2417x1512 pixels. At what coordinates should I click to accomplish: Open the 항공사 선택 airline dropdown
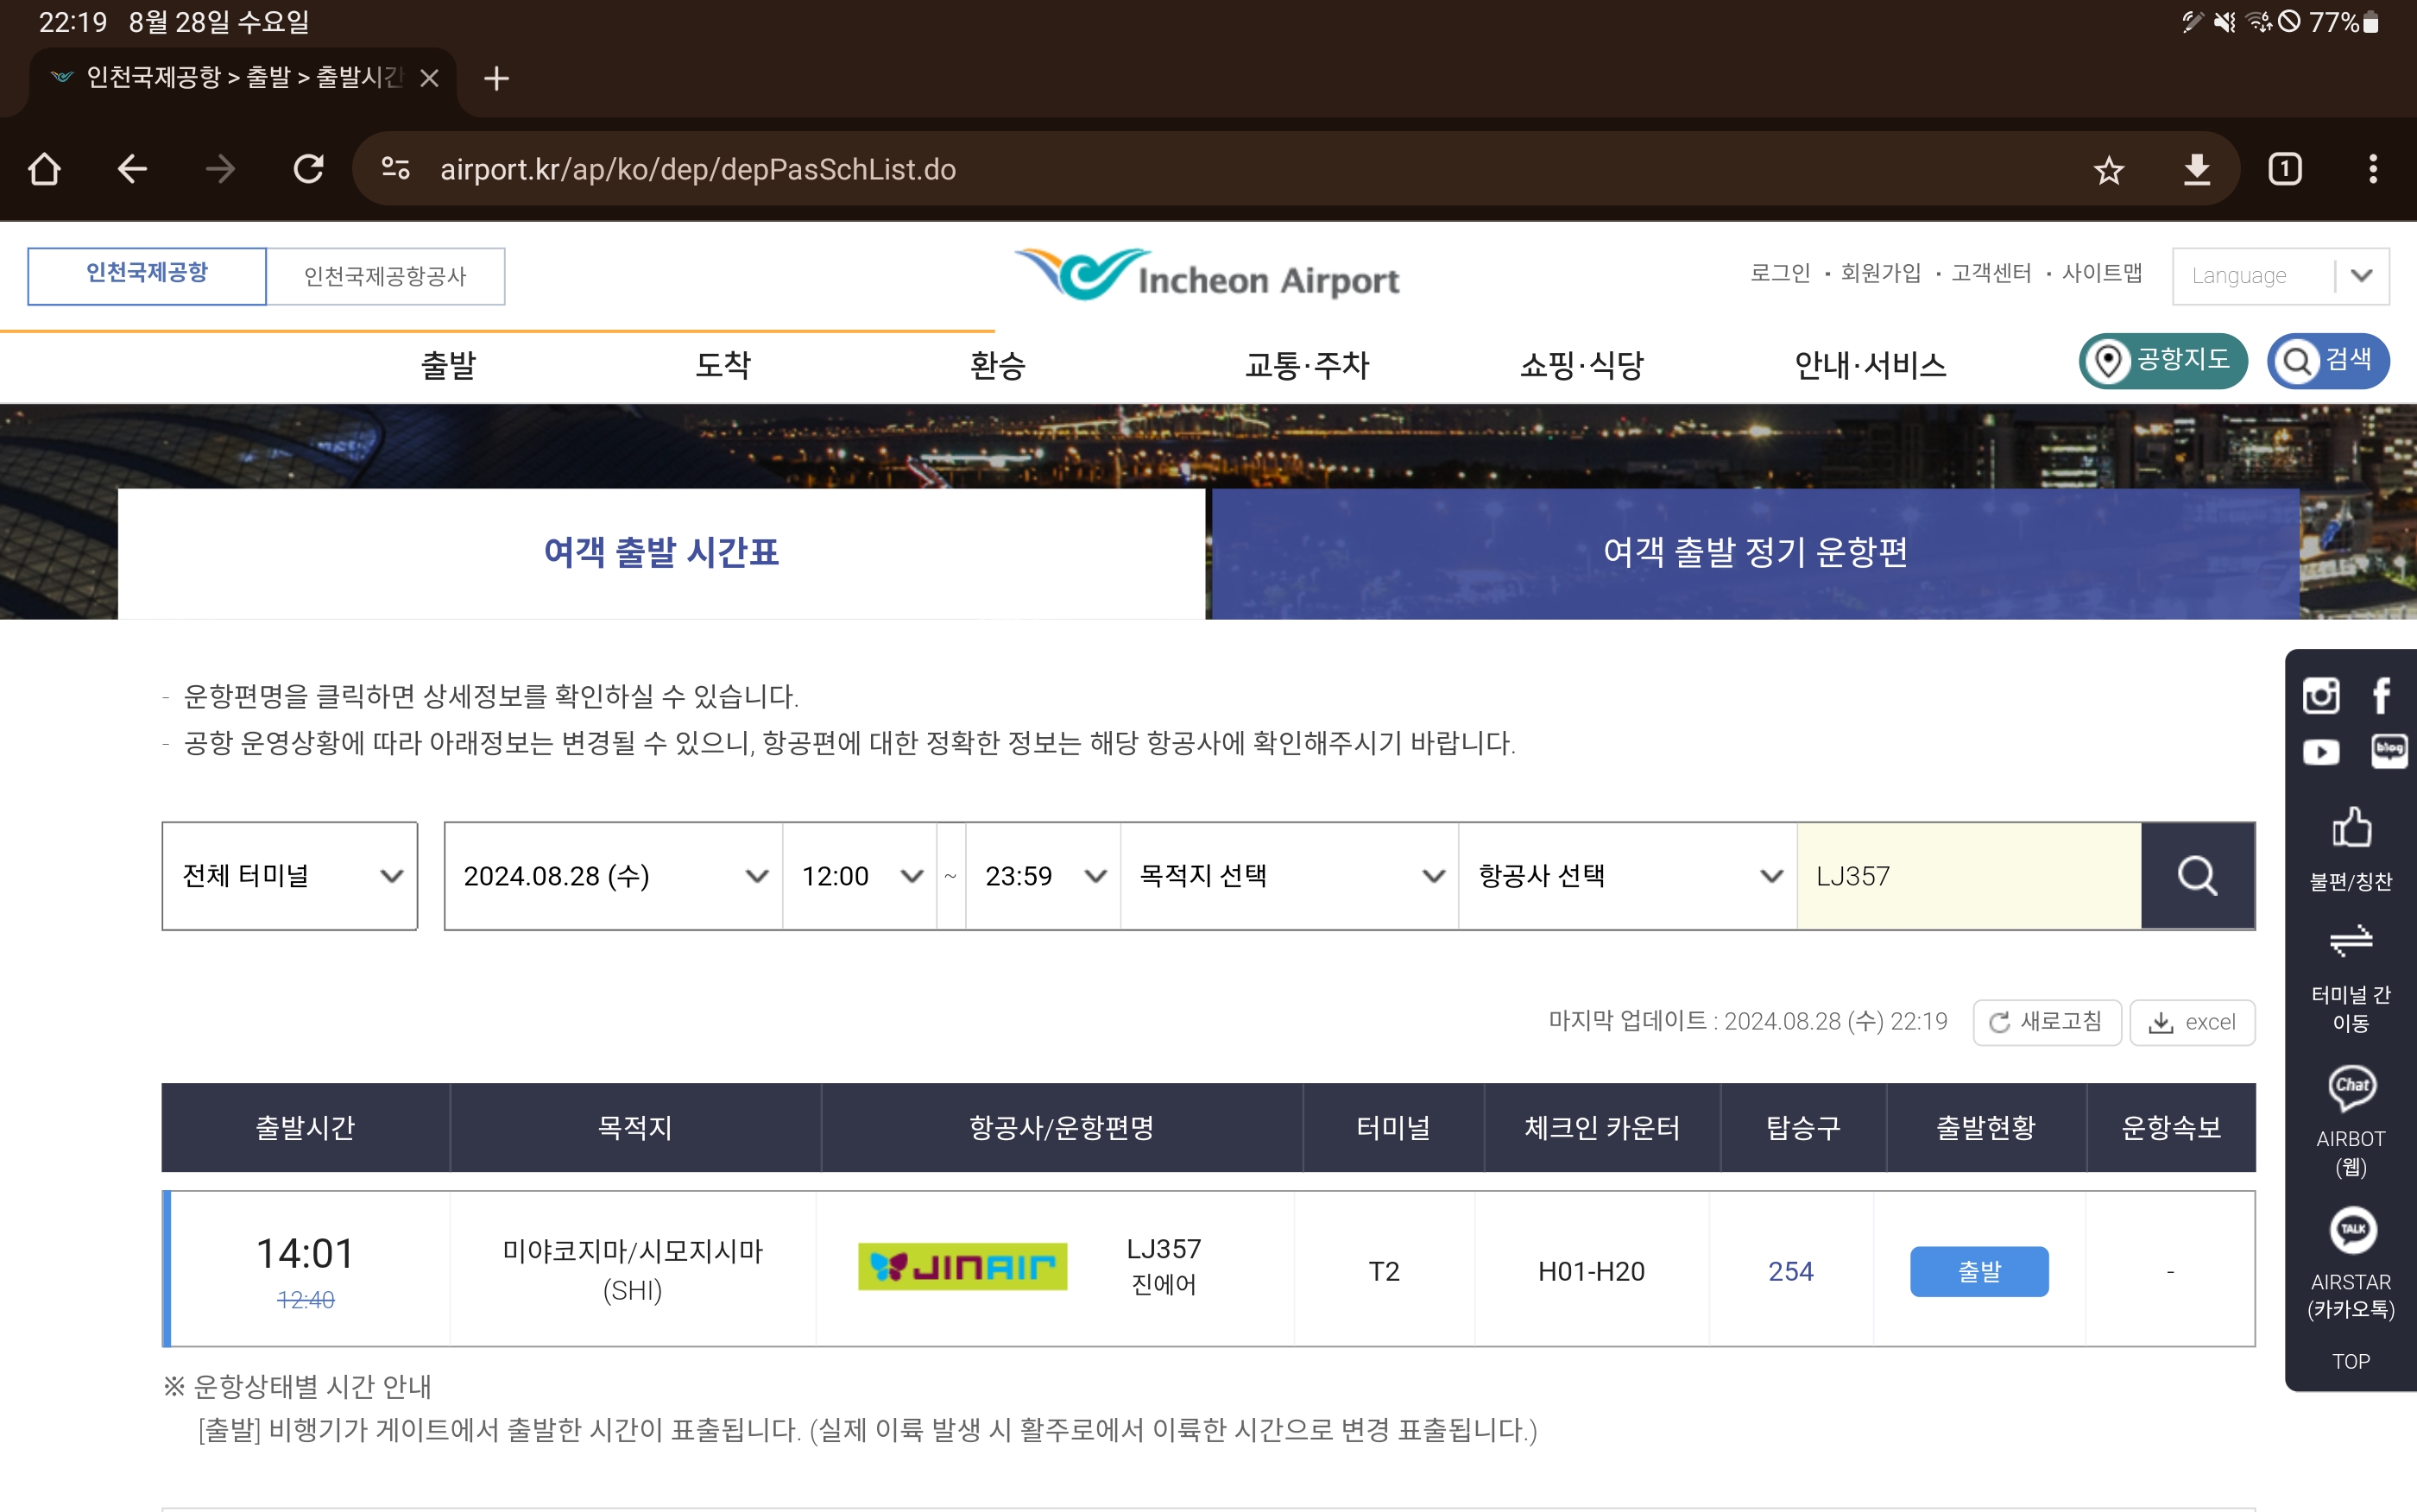tap(1627, 876)
